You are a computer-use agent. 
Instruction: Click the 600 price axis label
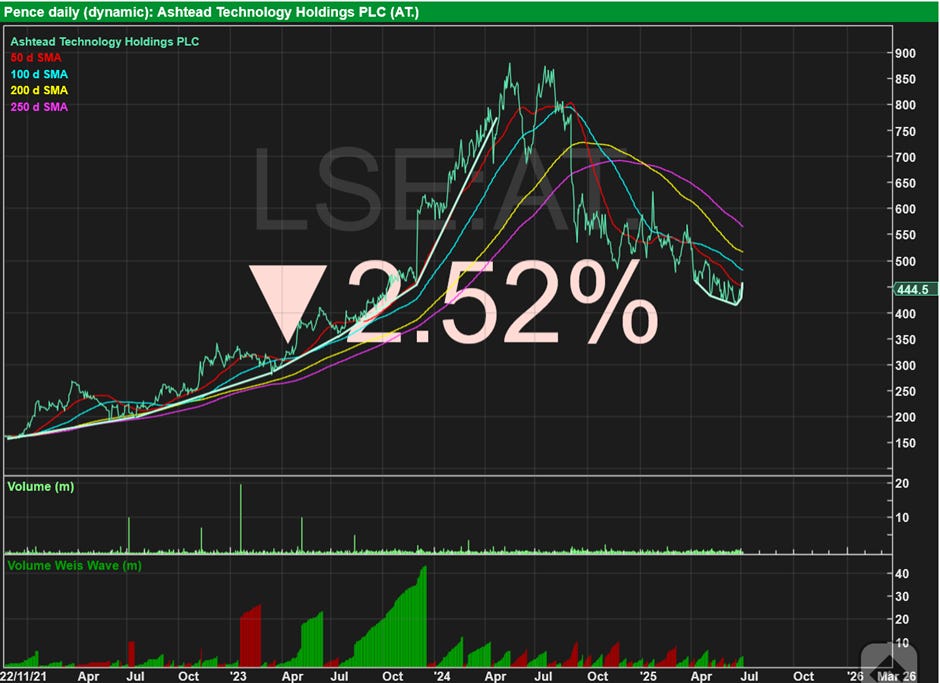[x=905, y=209]
